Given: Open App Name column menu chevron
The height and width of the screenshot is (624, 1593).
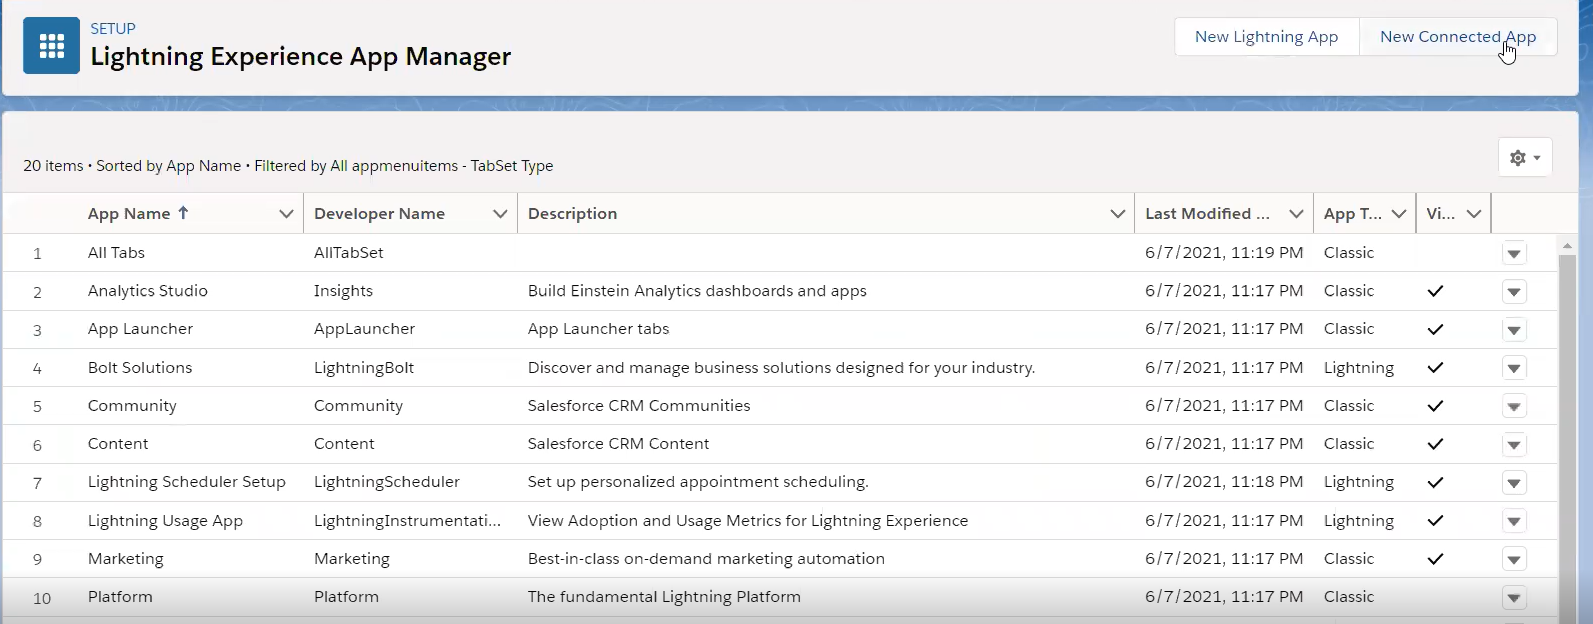Looking at the screenshot, I should click(286, 214).
